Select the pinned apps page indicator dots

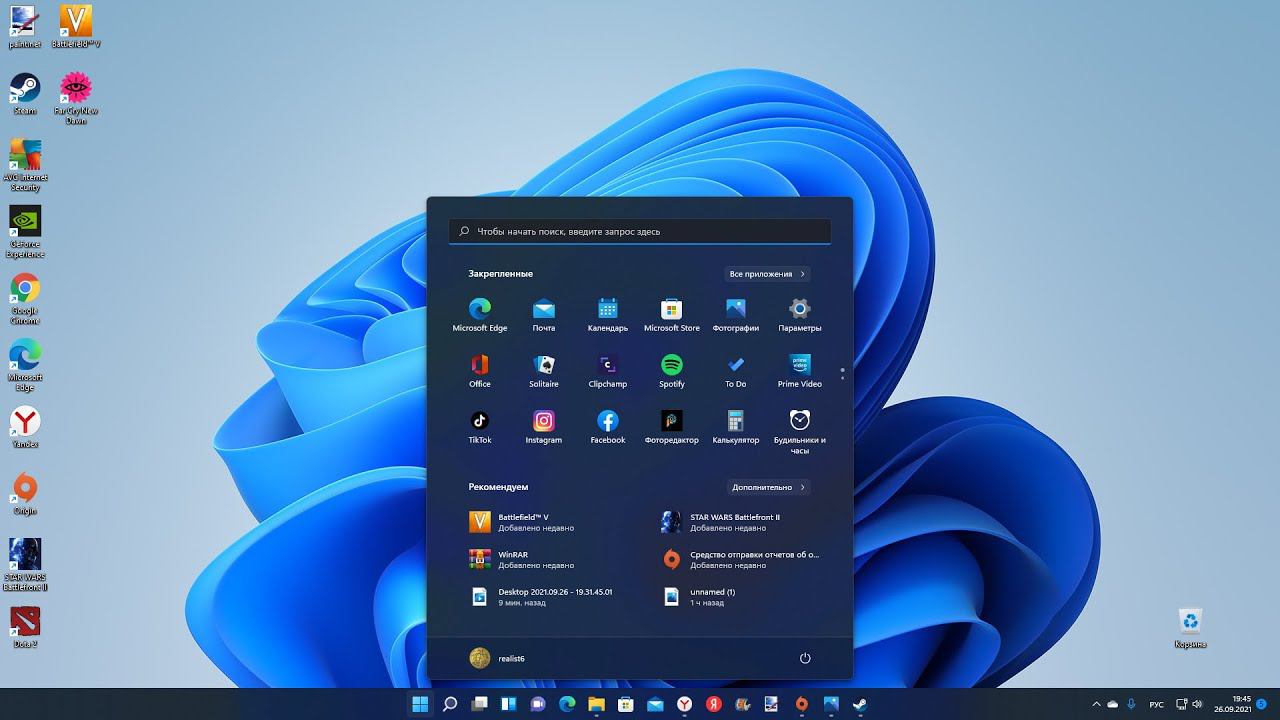pyautogui.click(x=843, y=374)
